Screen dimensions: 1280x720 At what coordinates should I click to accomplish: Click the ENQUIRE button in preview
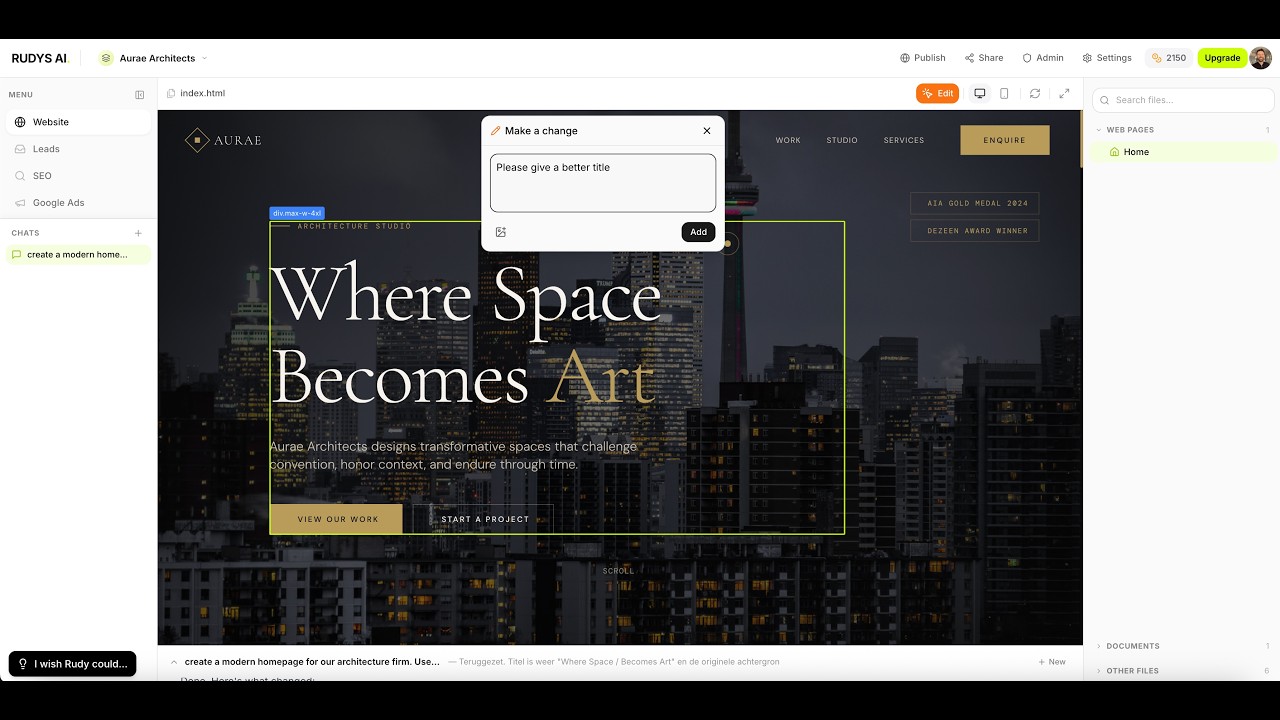[1005, 140]
